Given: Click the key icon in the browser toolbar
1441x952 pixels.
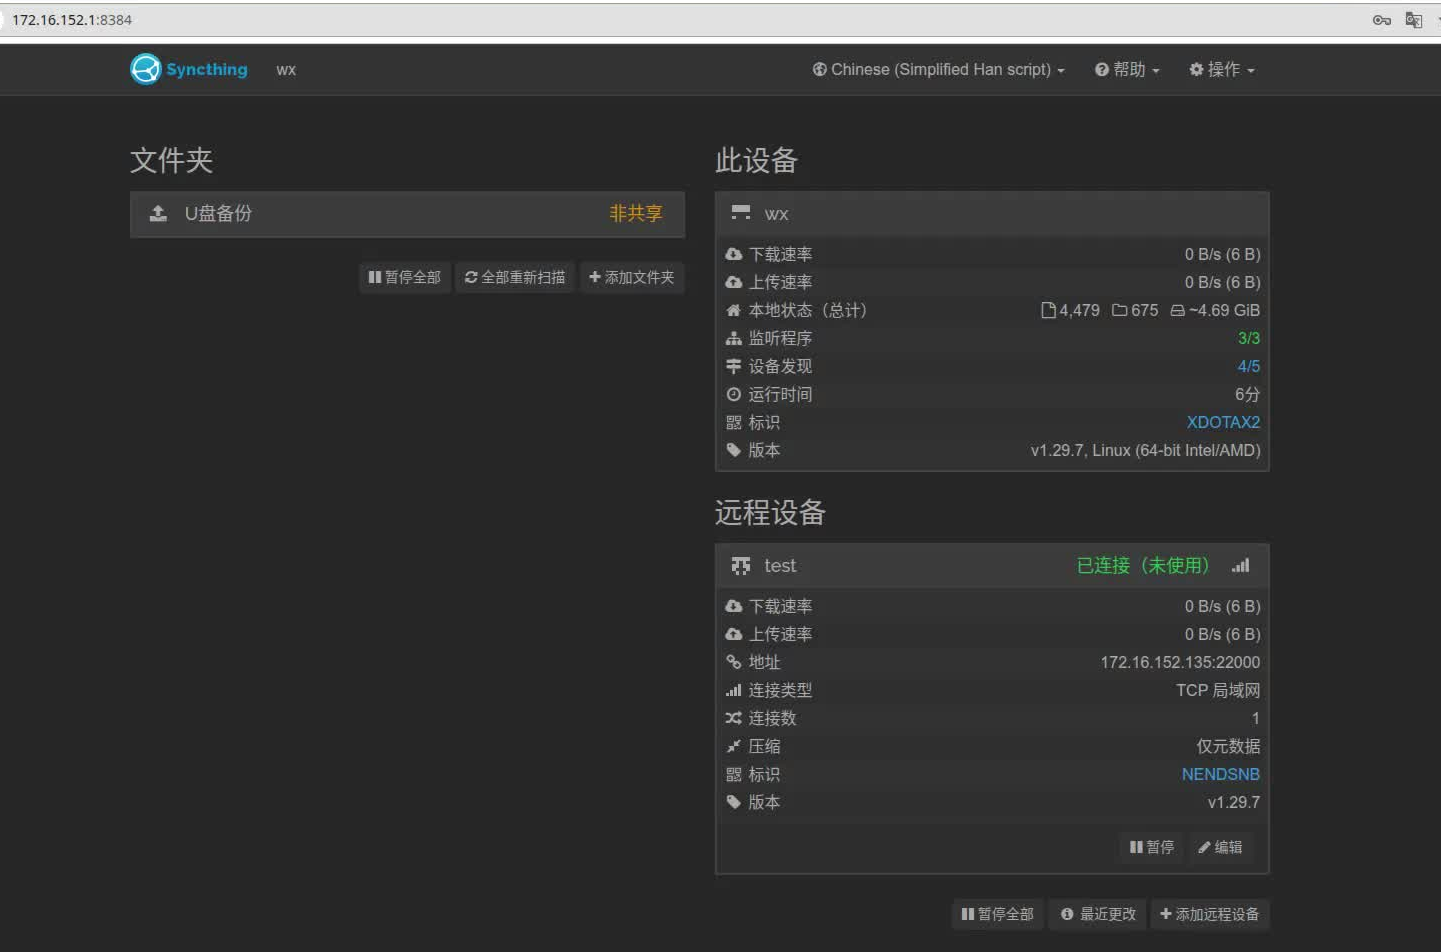Looking at the screenshot, I should click(x=1382, y=19).
